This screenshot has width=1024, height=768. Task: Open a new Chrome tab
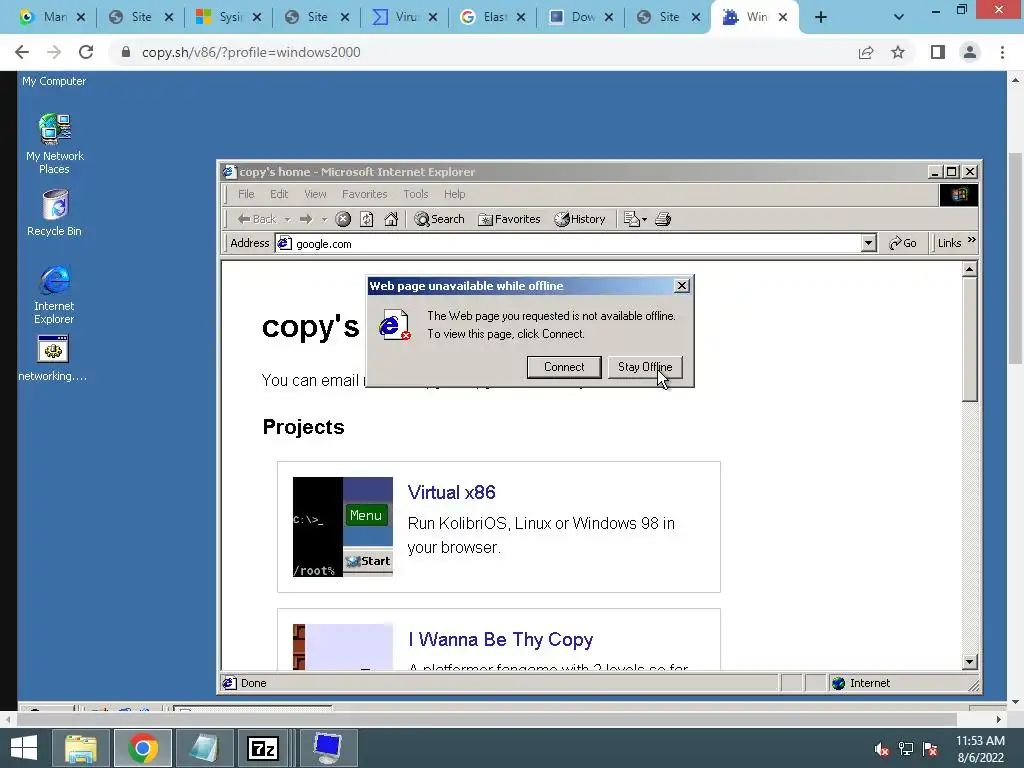click(x=821, y=17)
